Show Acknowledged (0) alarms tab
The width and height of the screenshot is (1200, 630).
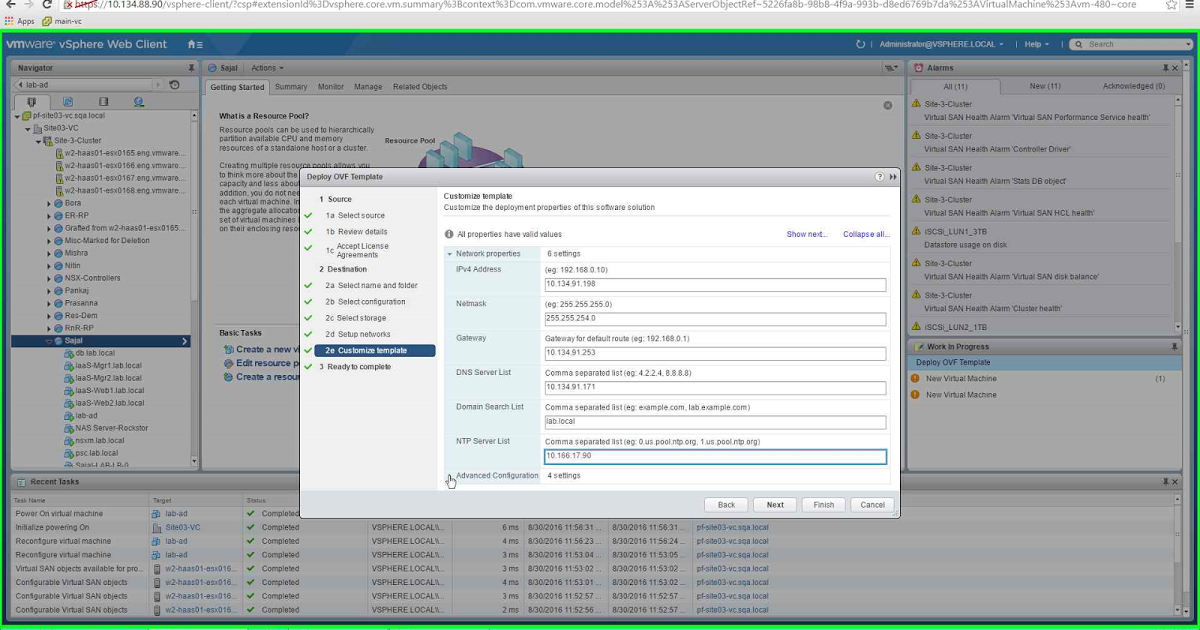(x=1134, y=86)
